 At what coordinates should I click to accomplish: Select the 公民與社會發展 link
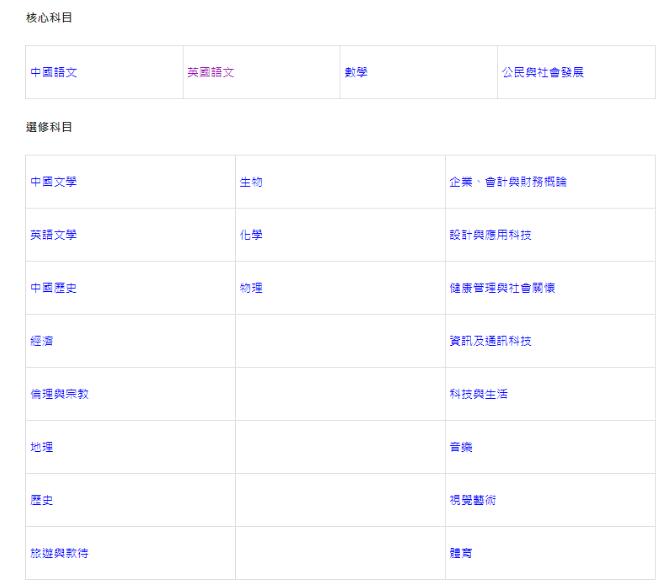[542, 72]
